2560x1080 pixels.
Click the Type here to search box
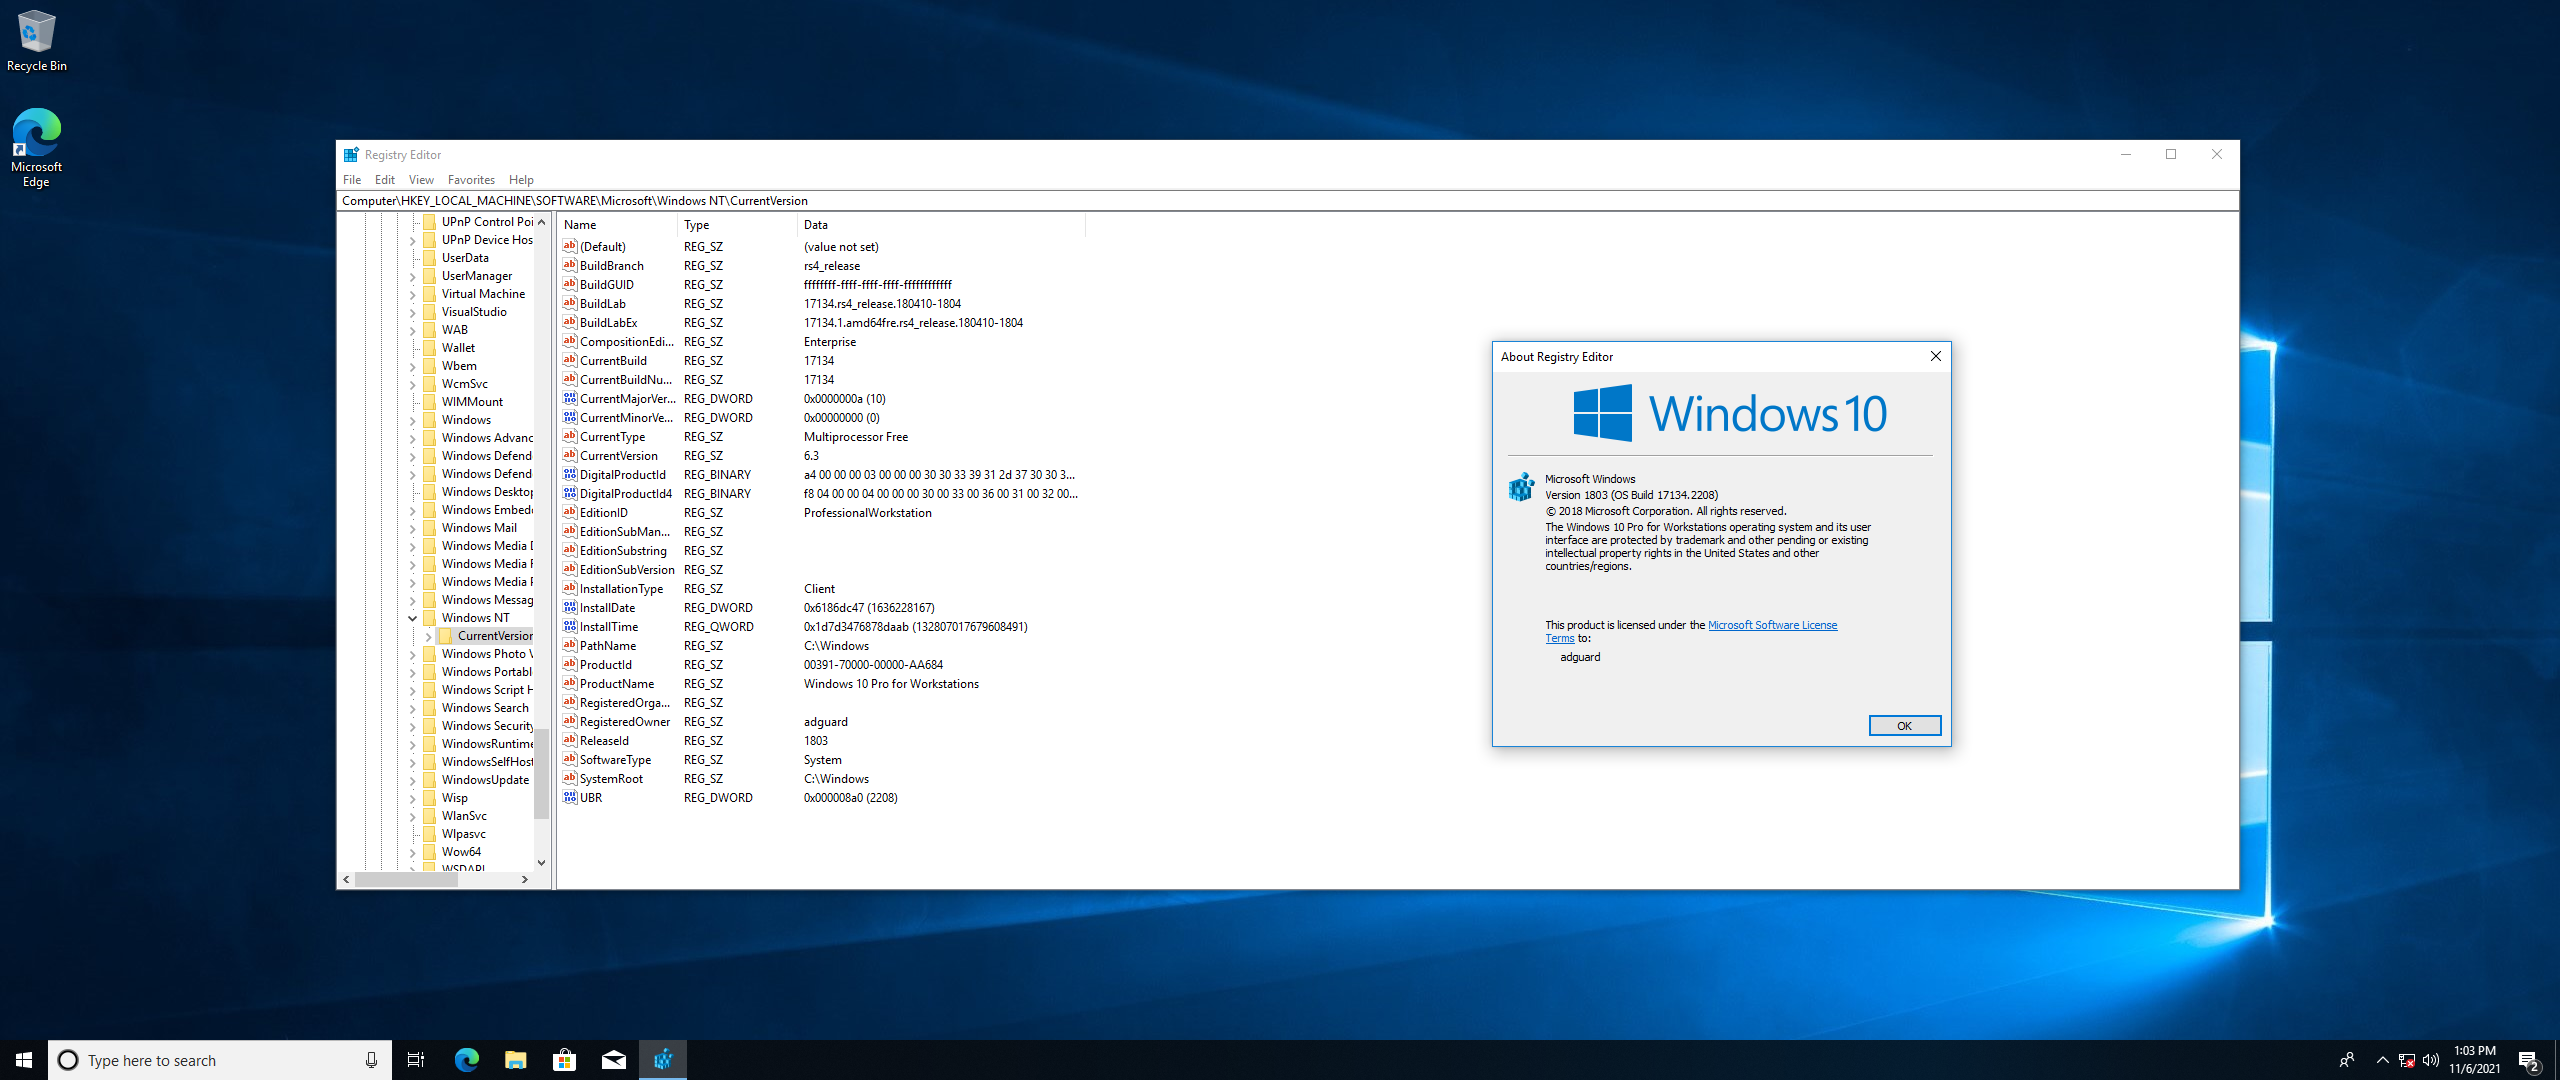220,1060
